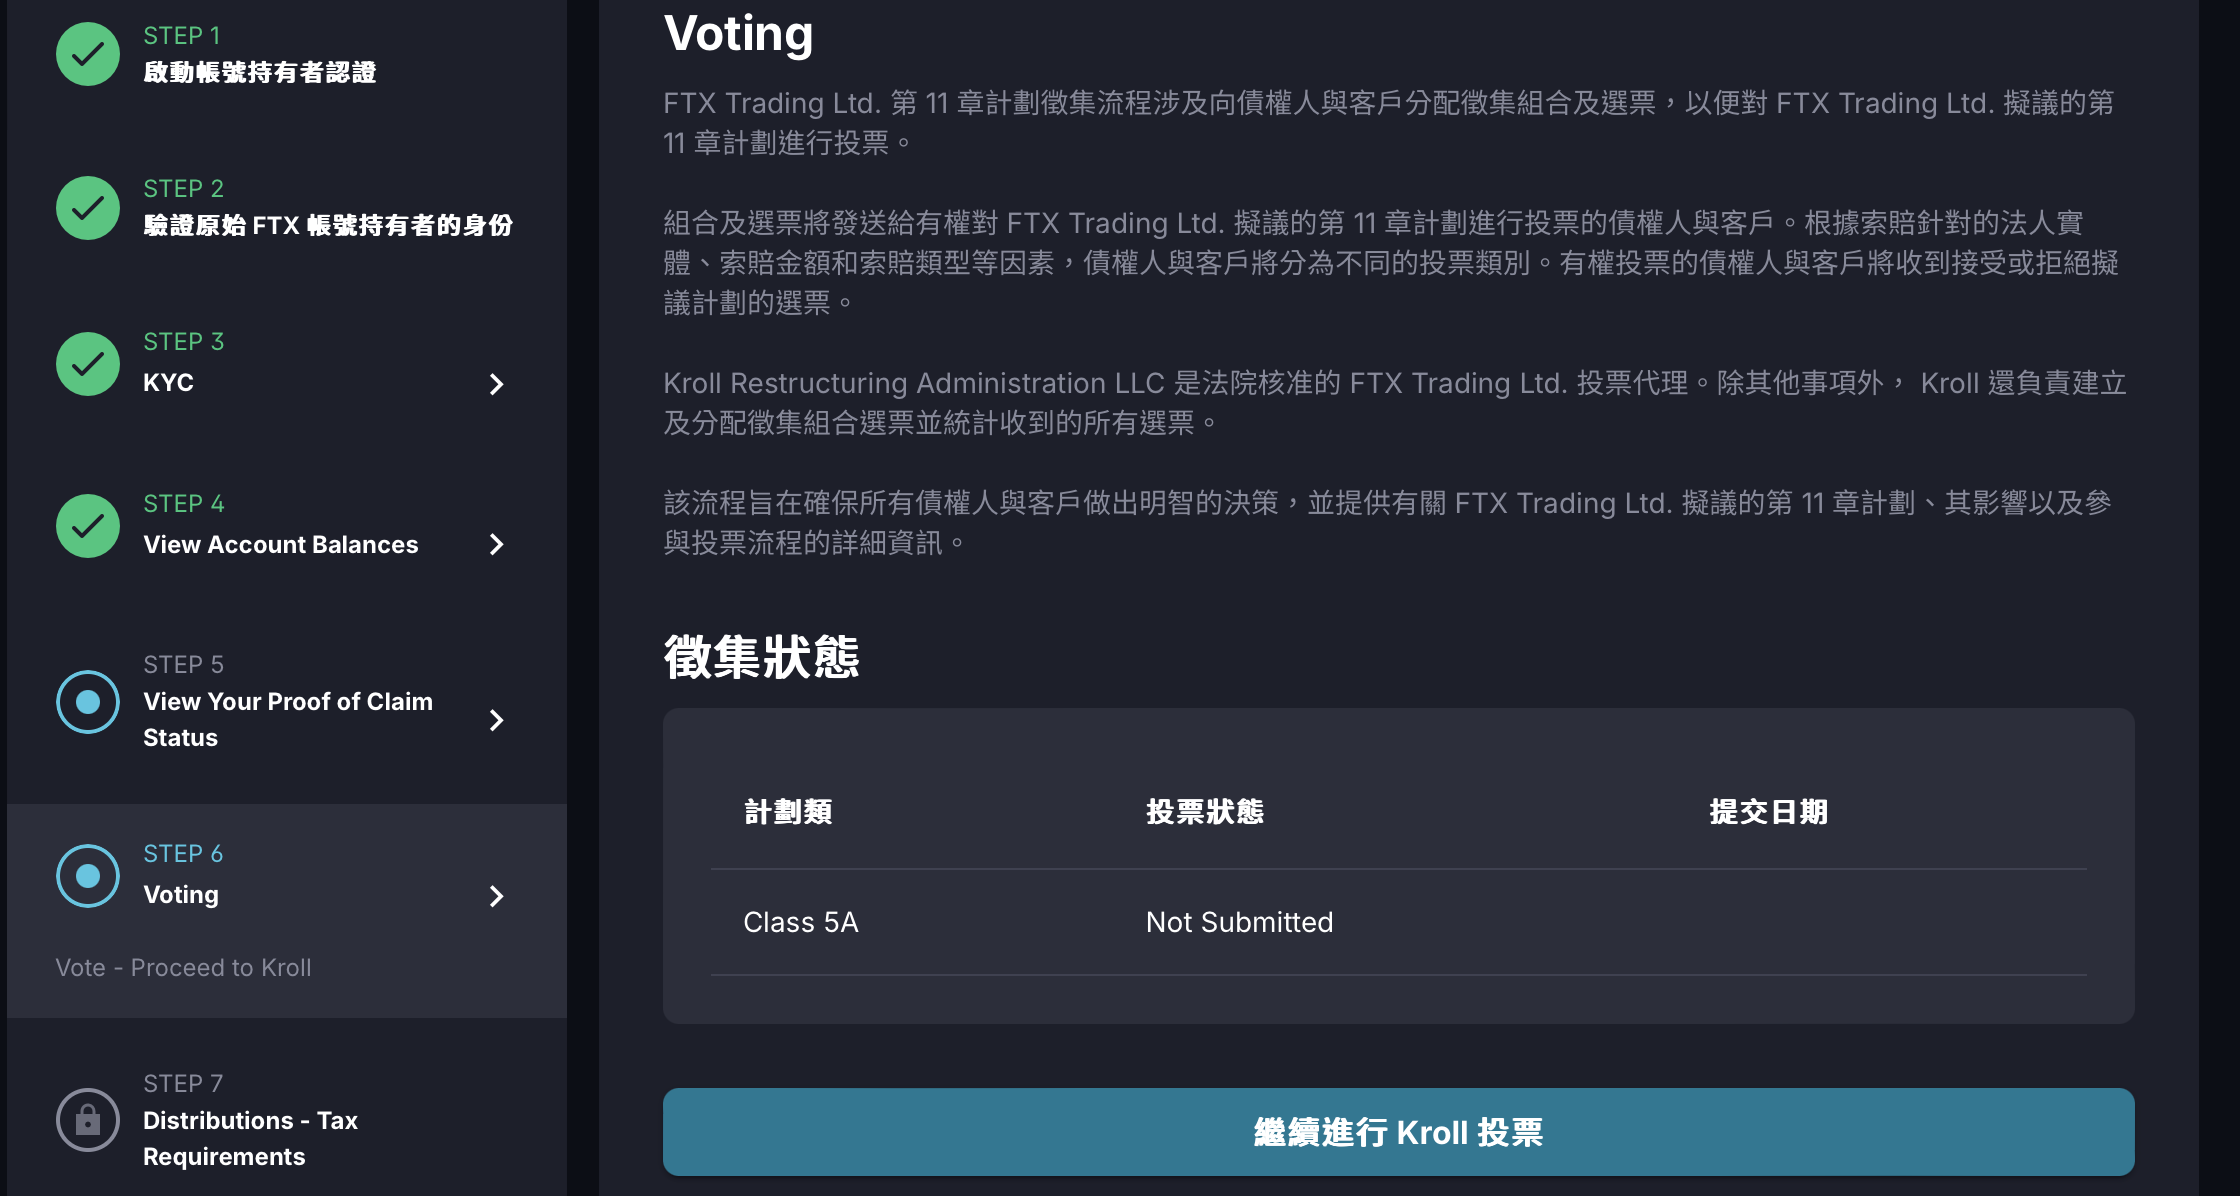The width and height of the screenshot is (2240, 1196).
Task: Click the Step 2 green checkmark icon
Action: (88, 208)
